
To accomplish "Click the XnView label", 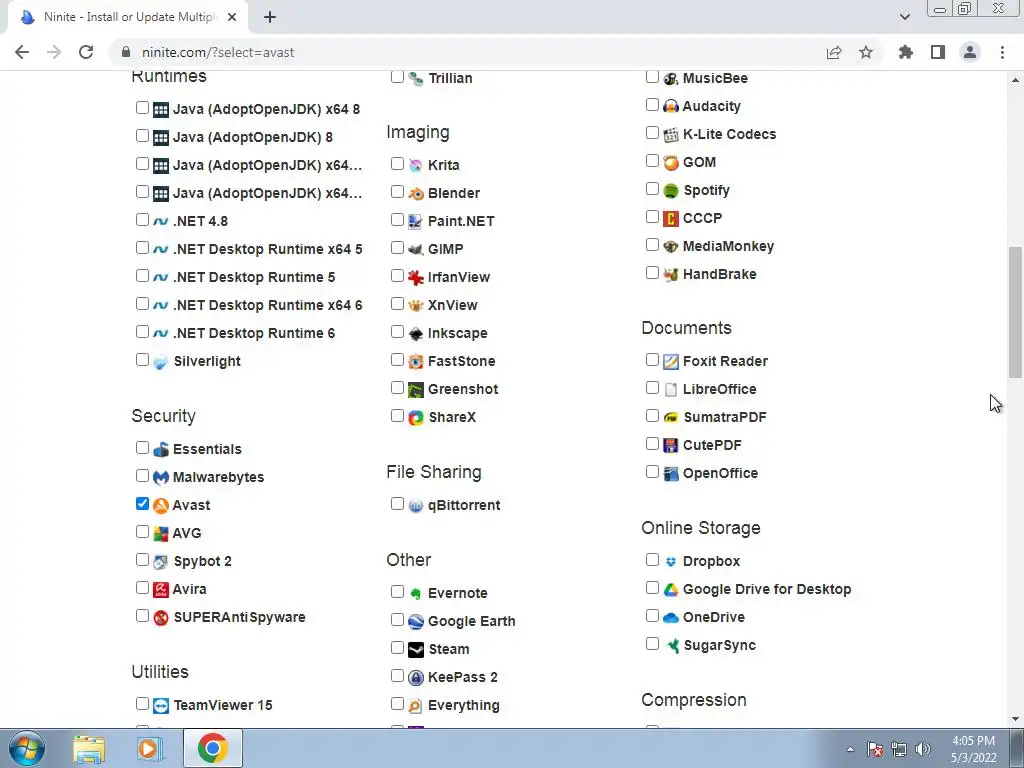I will [x=453, y=306].
